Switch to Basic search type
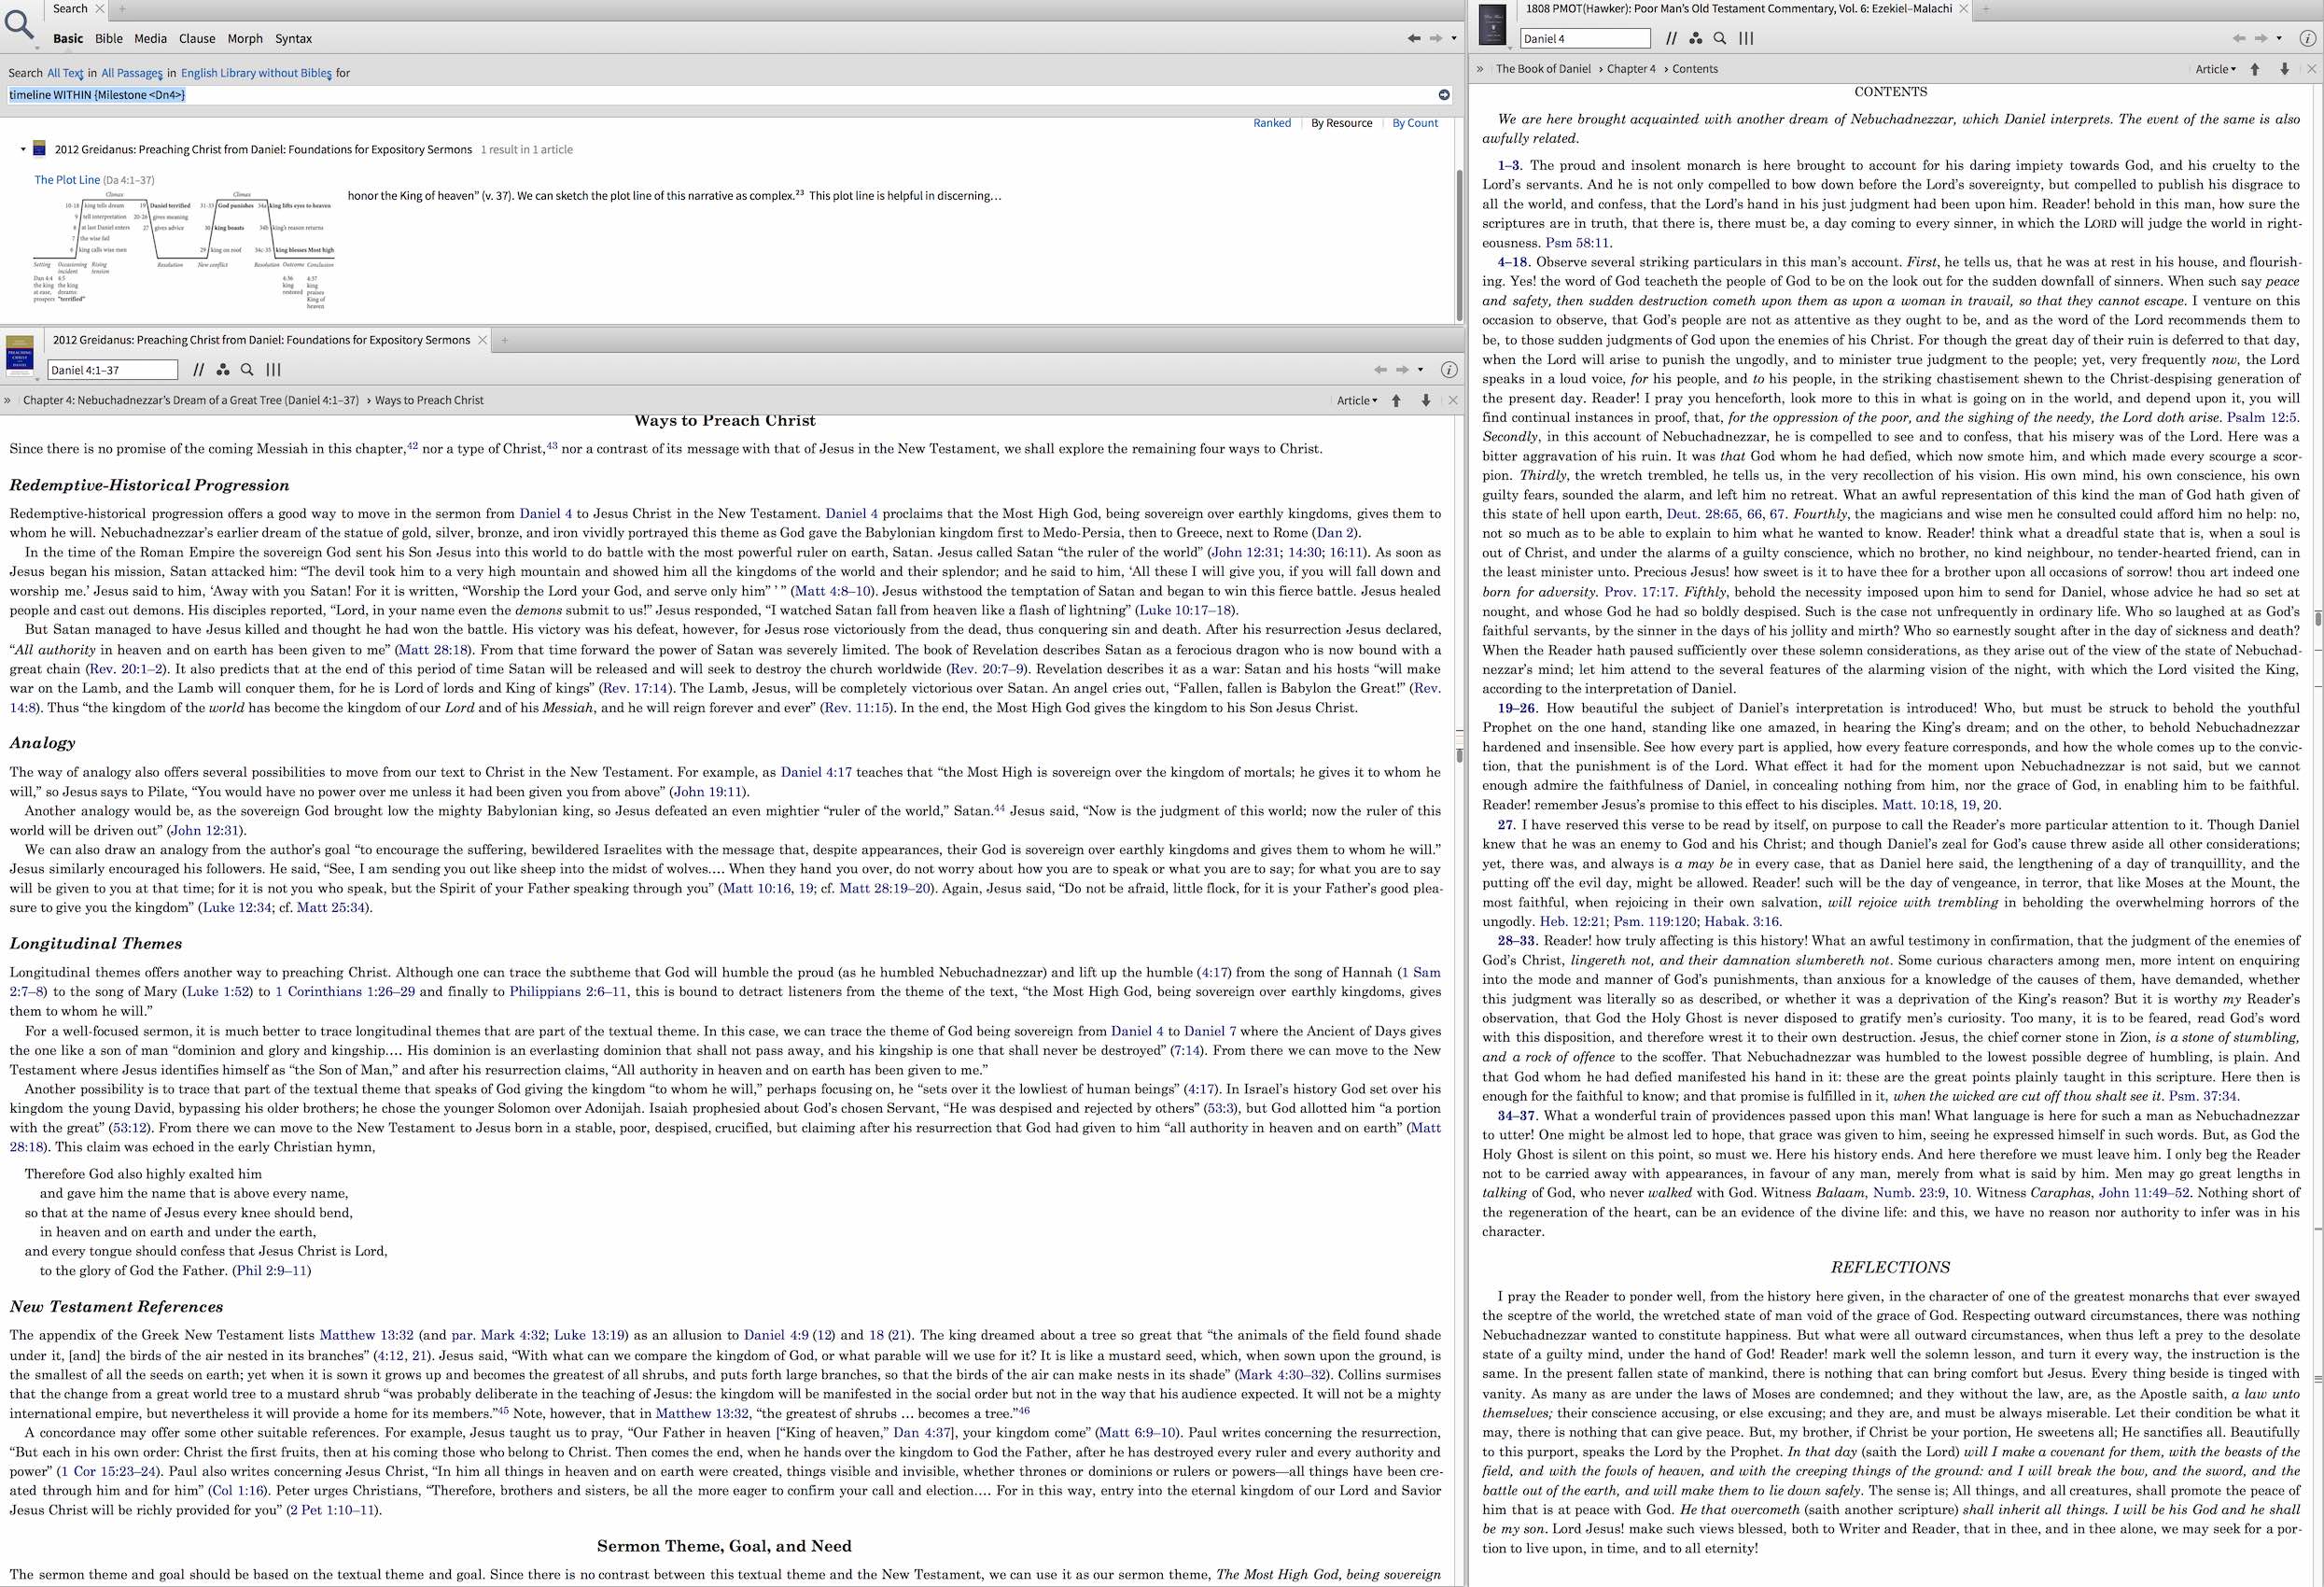The image size is (2324, 1587). (x=68, y=38)
